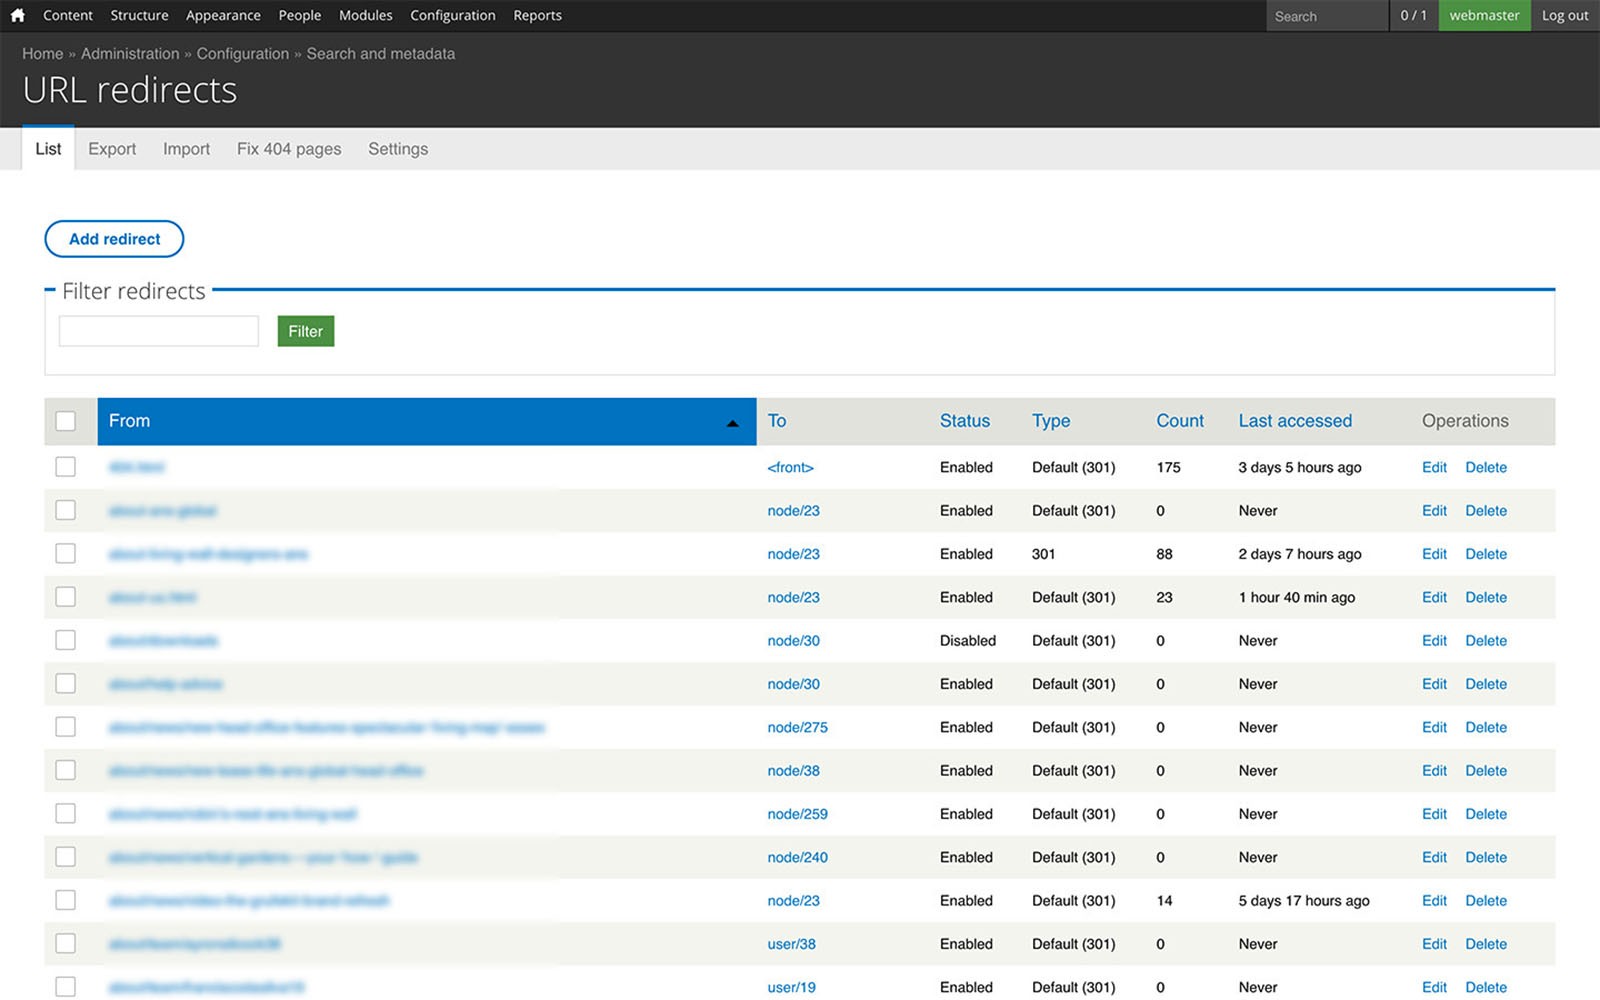Image resolution: width=1600 pixels, height=1000 pixels.
Task: Follow the Administration breadcrumb link
Action: [130, 54]
